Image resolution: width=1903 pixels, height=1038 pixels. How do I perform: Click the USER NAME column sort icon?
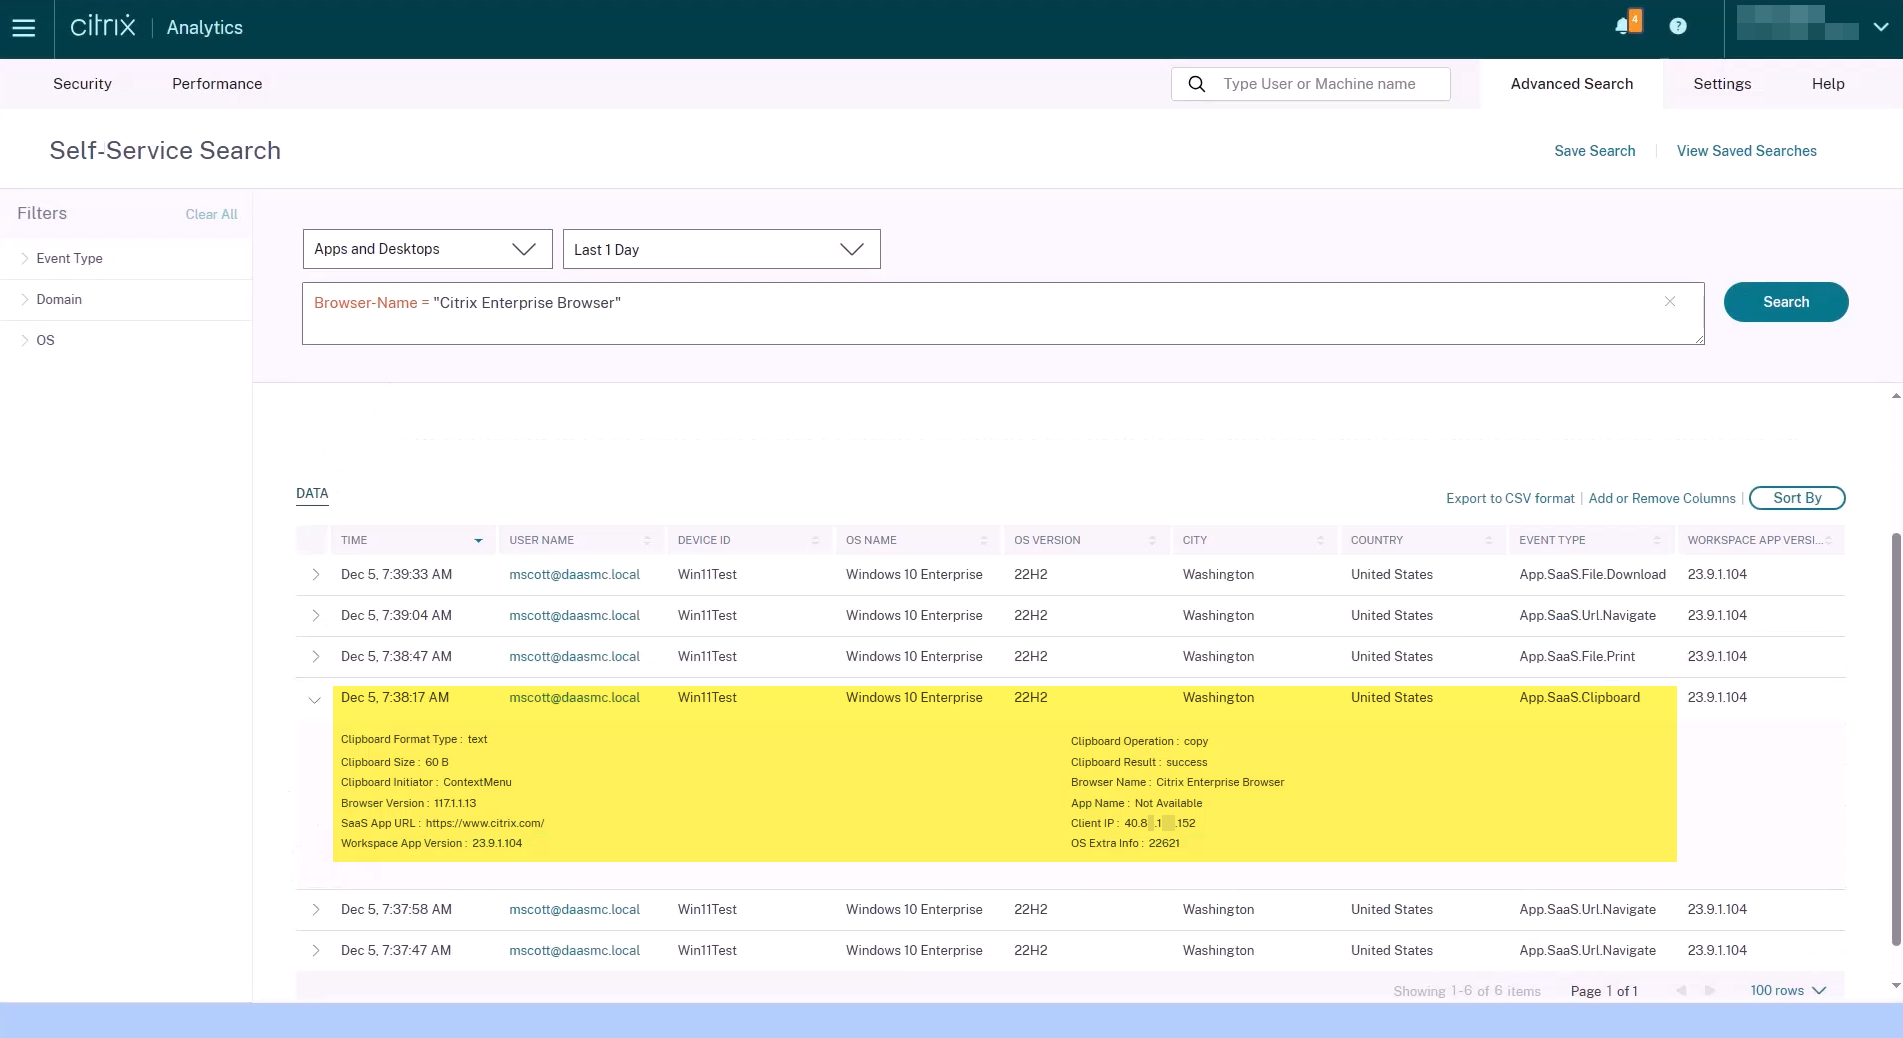(647, 541)
